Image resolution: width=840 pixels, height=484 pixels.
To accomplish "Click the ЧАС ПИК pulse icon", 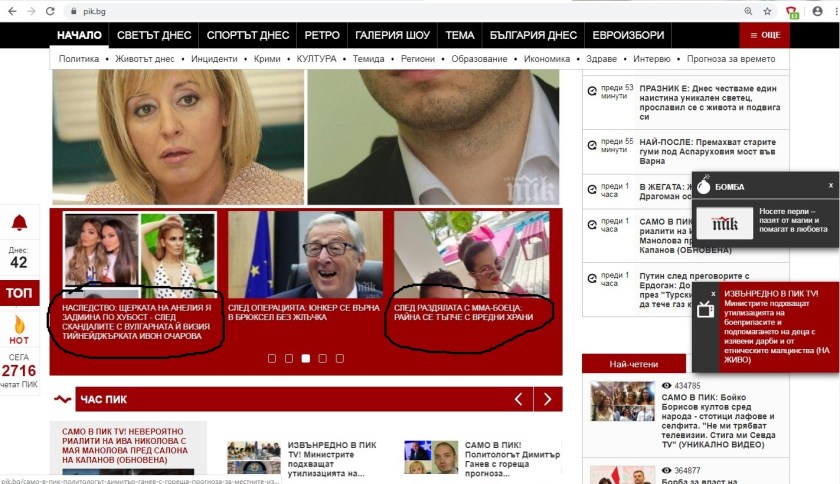I will pos(64,400).
